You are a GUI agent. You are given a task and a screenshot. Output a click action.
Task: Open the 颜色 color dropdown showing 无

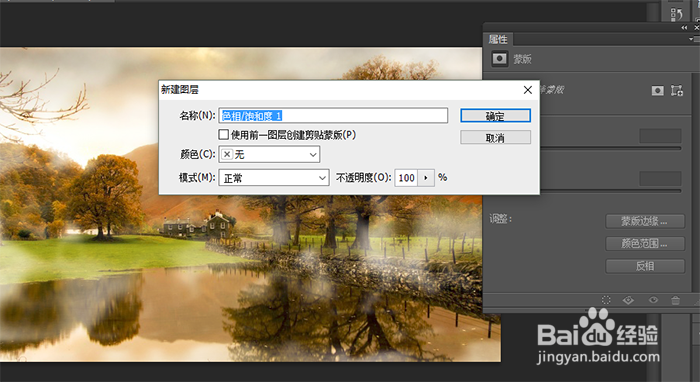[269, 154]
